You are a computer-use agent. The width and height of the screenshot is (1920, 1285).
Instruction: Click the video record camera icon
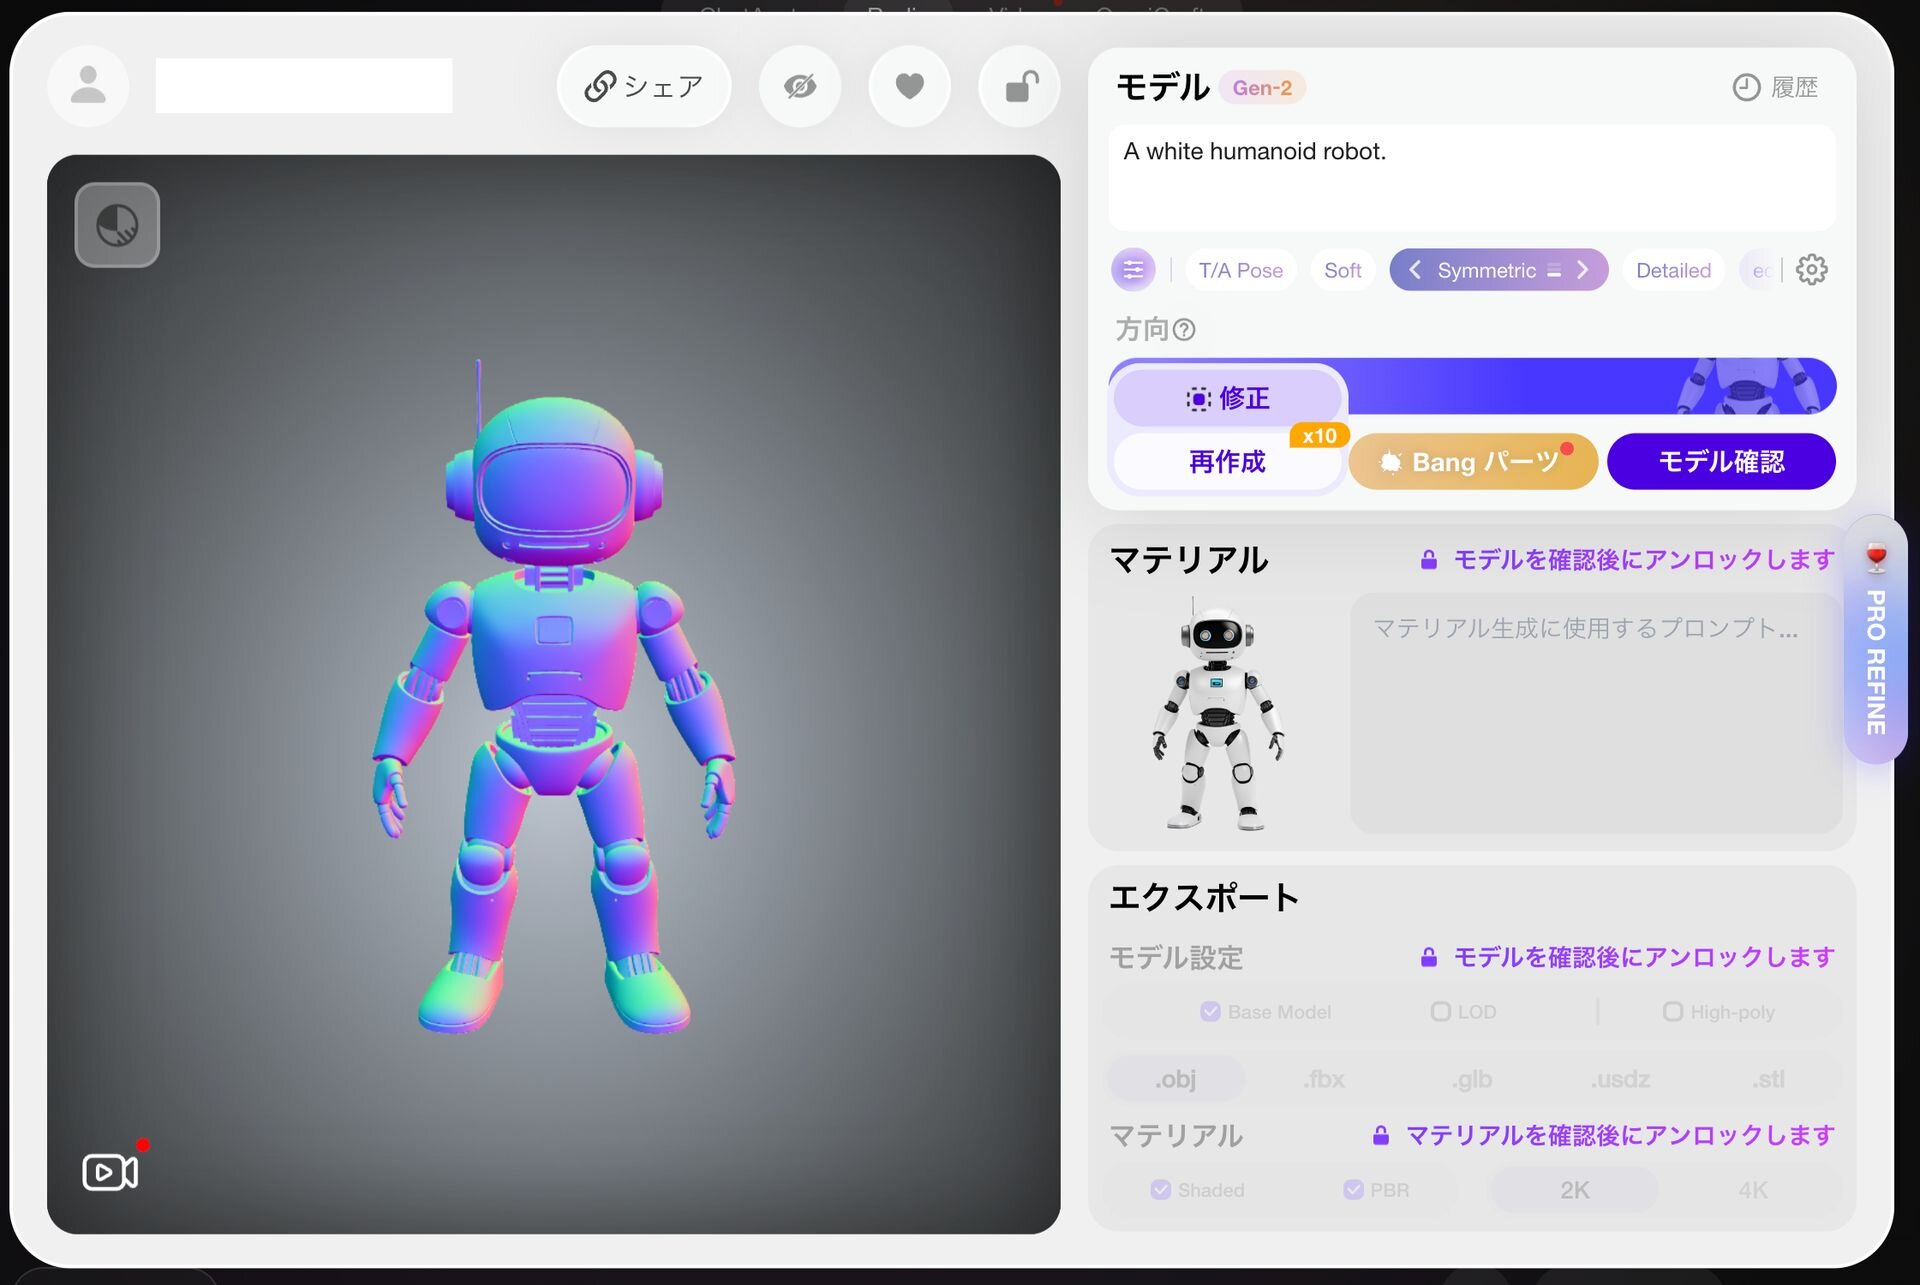tap(109, 1172)
